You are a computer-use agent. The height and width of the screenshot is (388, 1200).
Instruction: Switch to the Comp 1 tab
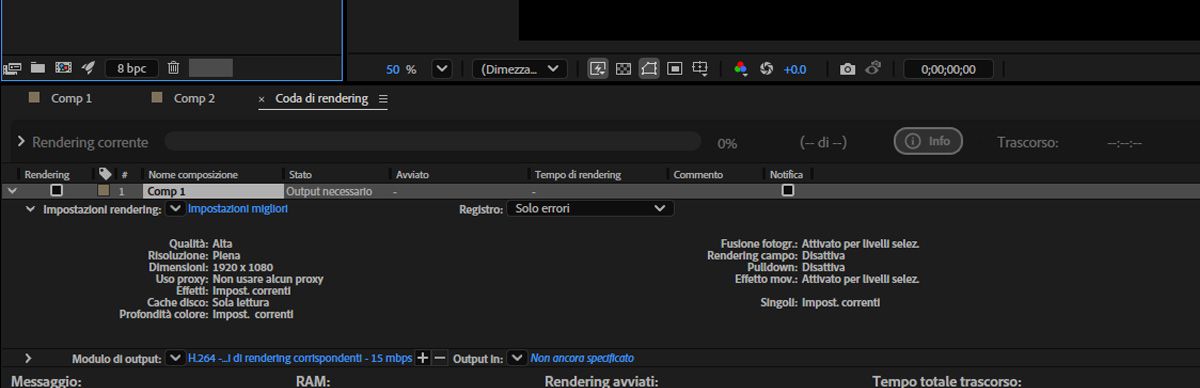point(72,98)
